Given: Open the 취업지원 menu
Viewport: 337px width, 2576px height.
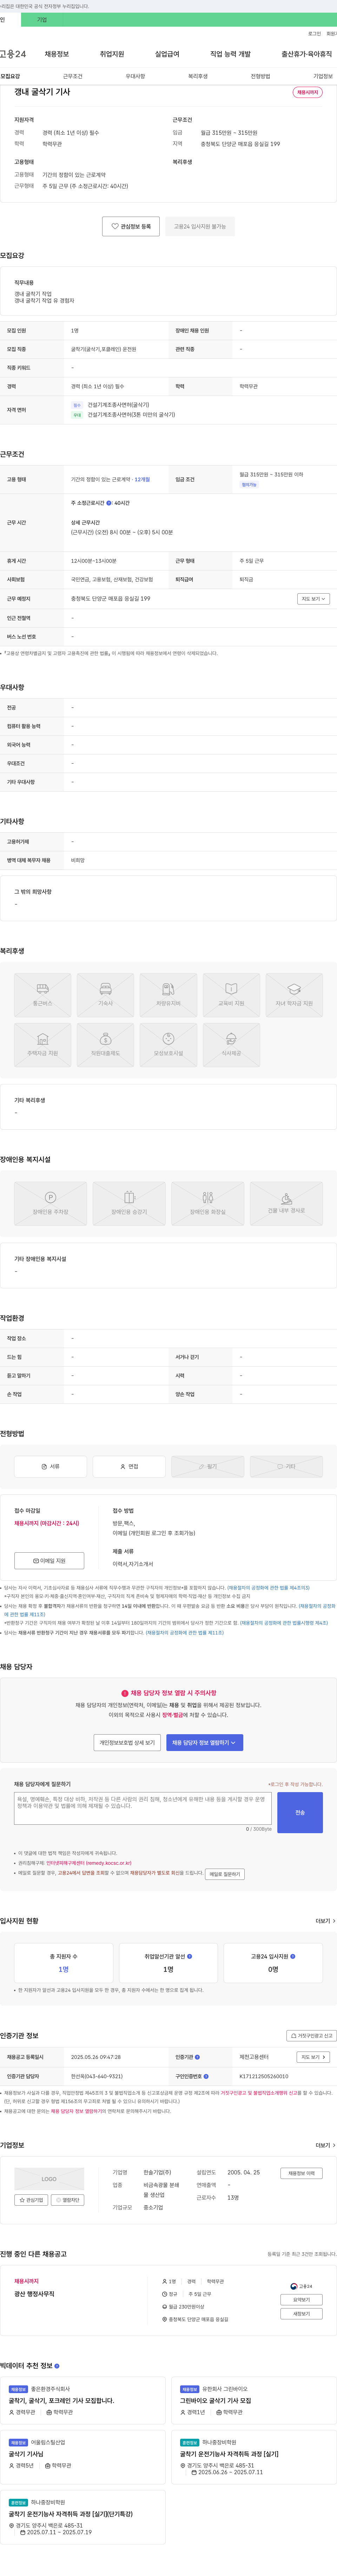Looking at the screenshot, I should [112, 54].
